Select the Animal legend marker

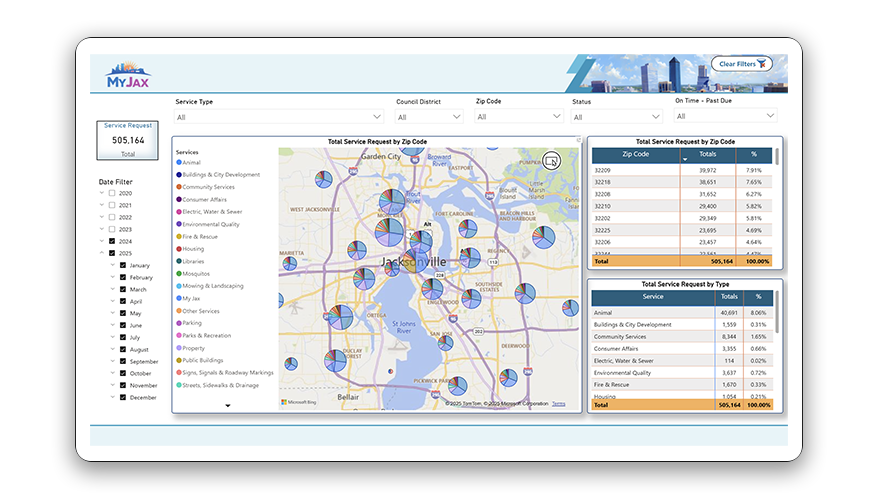tap(179, 162)
